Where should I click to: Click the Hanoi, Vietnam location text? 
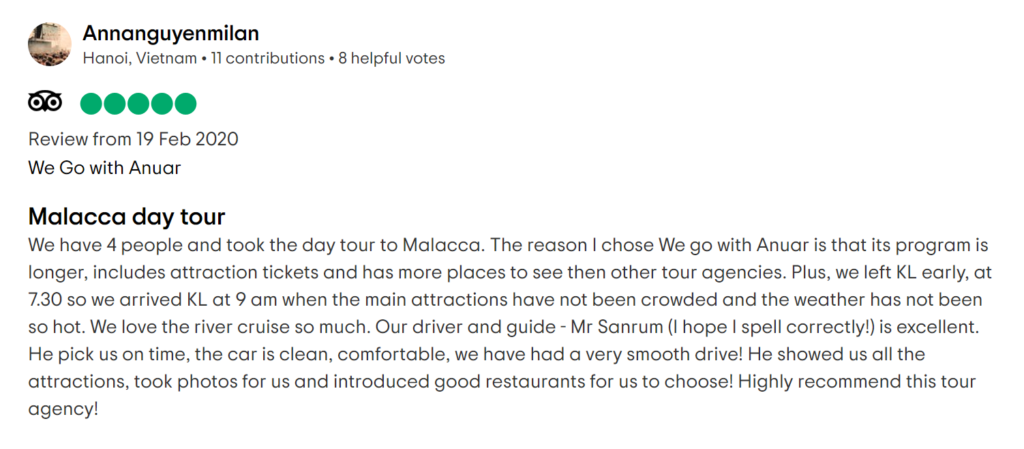pos(139,58)
